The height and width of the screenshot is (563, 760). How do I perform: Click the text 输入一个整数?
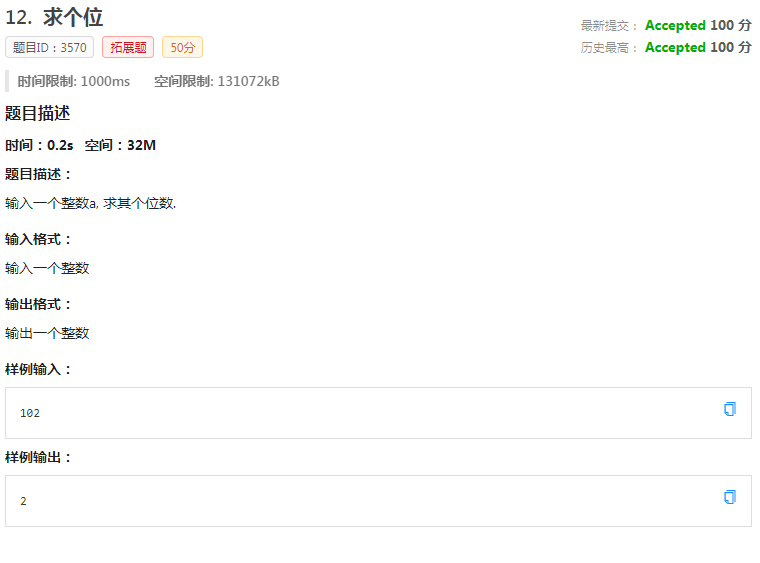(47, 268)
